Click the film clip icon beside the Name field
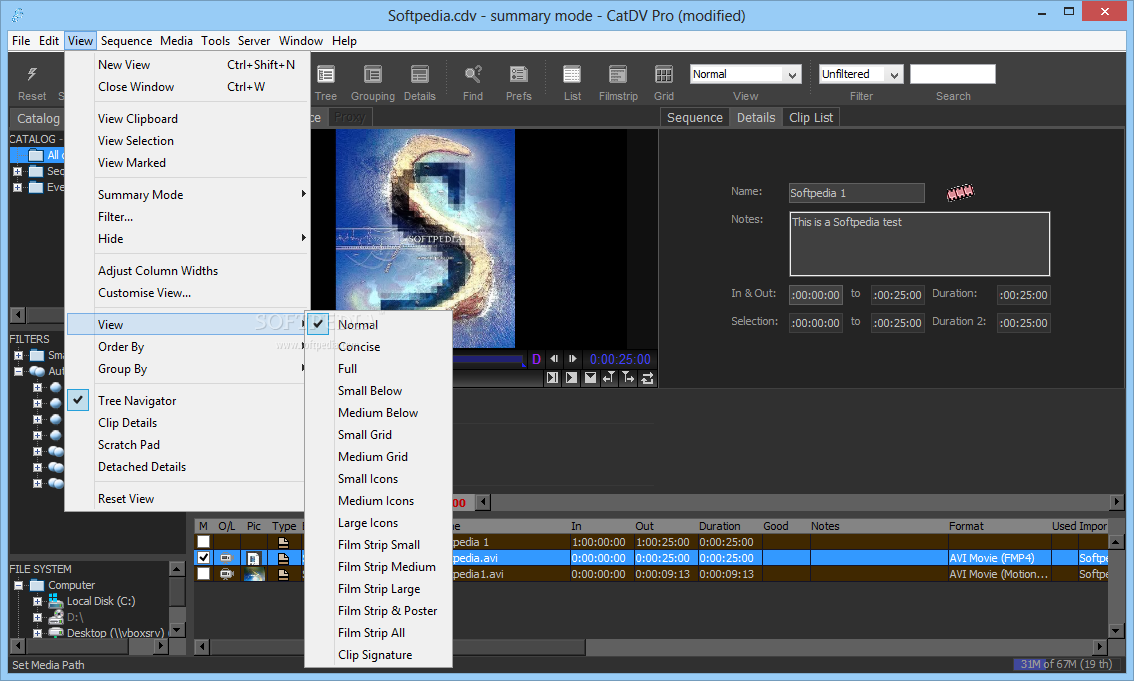This screenshot has height=681, width=1134. (960, 192)
